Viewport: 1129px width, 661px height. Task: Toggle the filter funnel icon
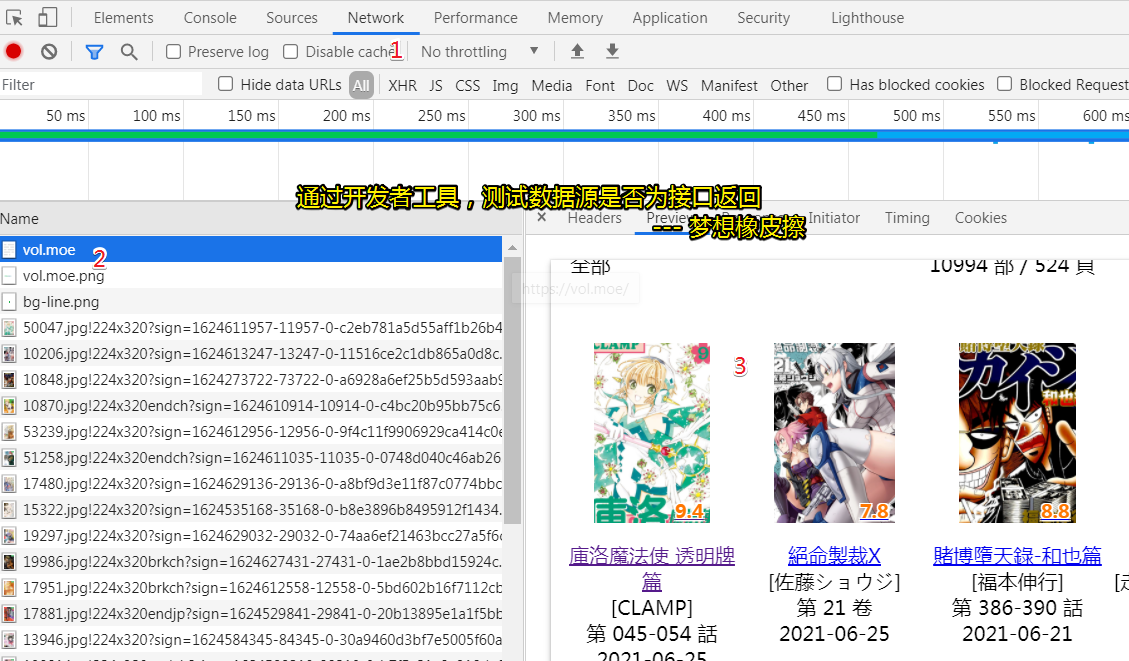click(94, 52)
